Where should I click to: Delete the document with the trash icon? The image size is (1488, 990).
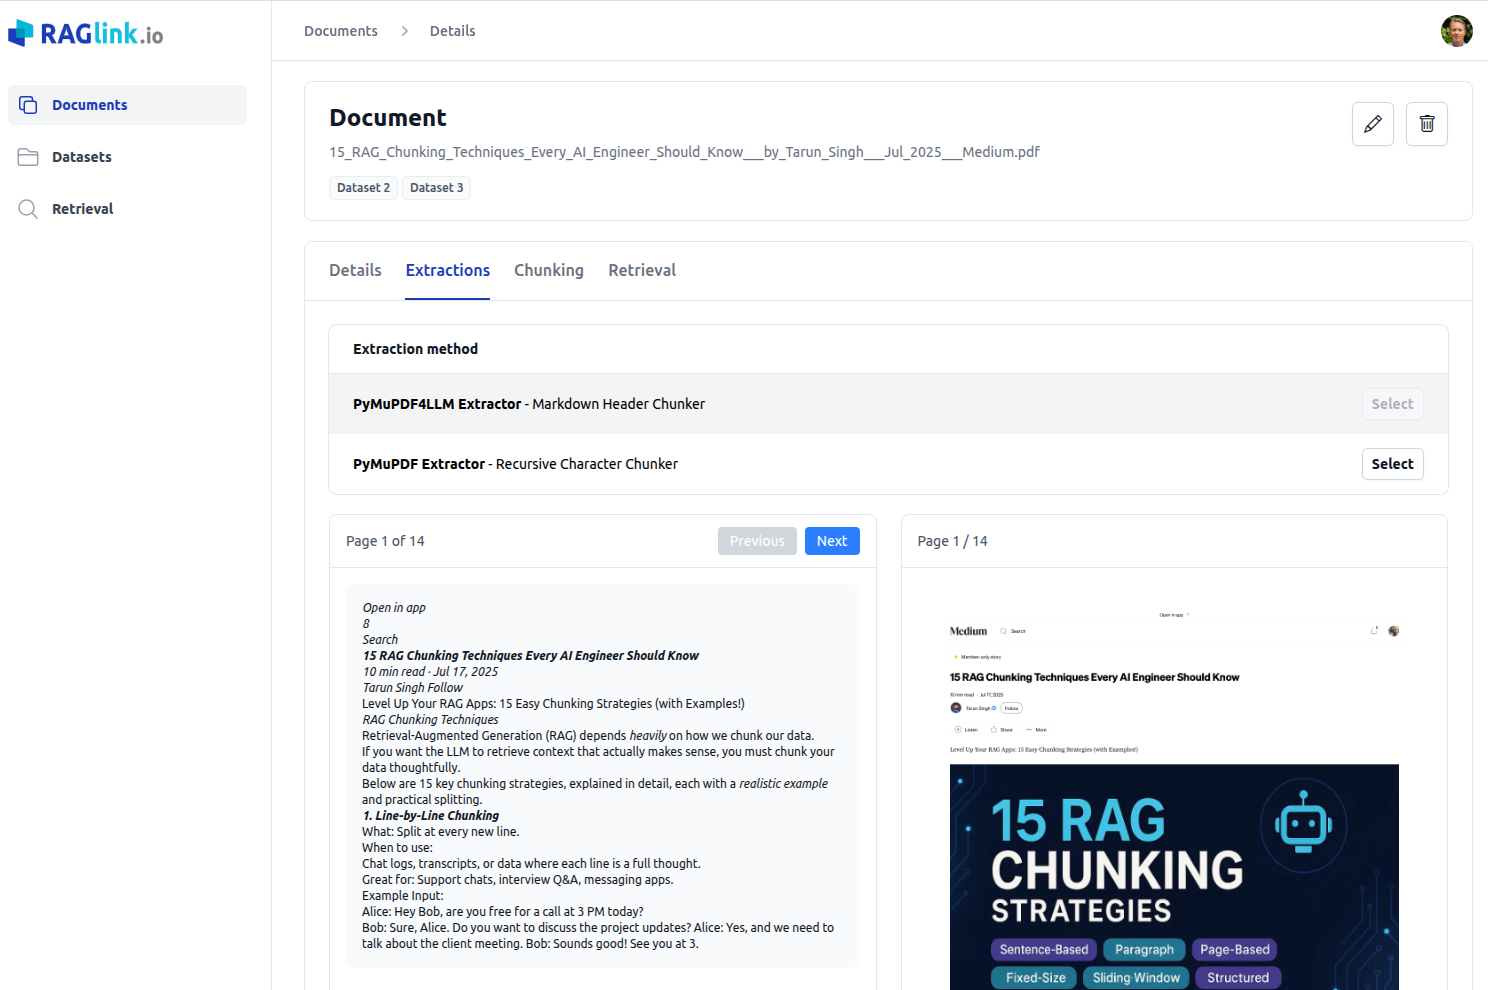click(1426, 123)
